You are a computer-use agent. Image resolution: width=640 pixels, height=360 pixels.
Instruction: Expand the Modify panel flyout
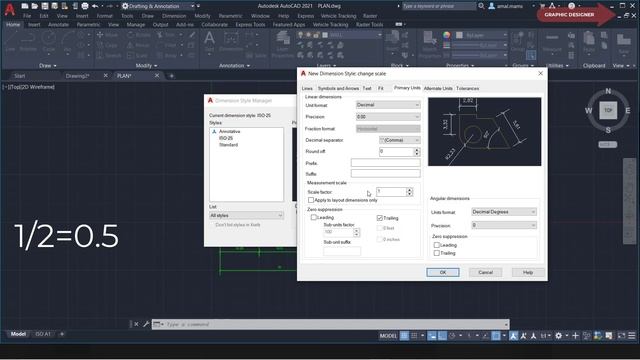point(146,66)
